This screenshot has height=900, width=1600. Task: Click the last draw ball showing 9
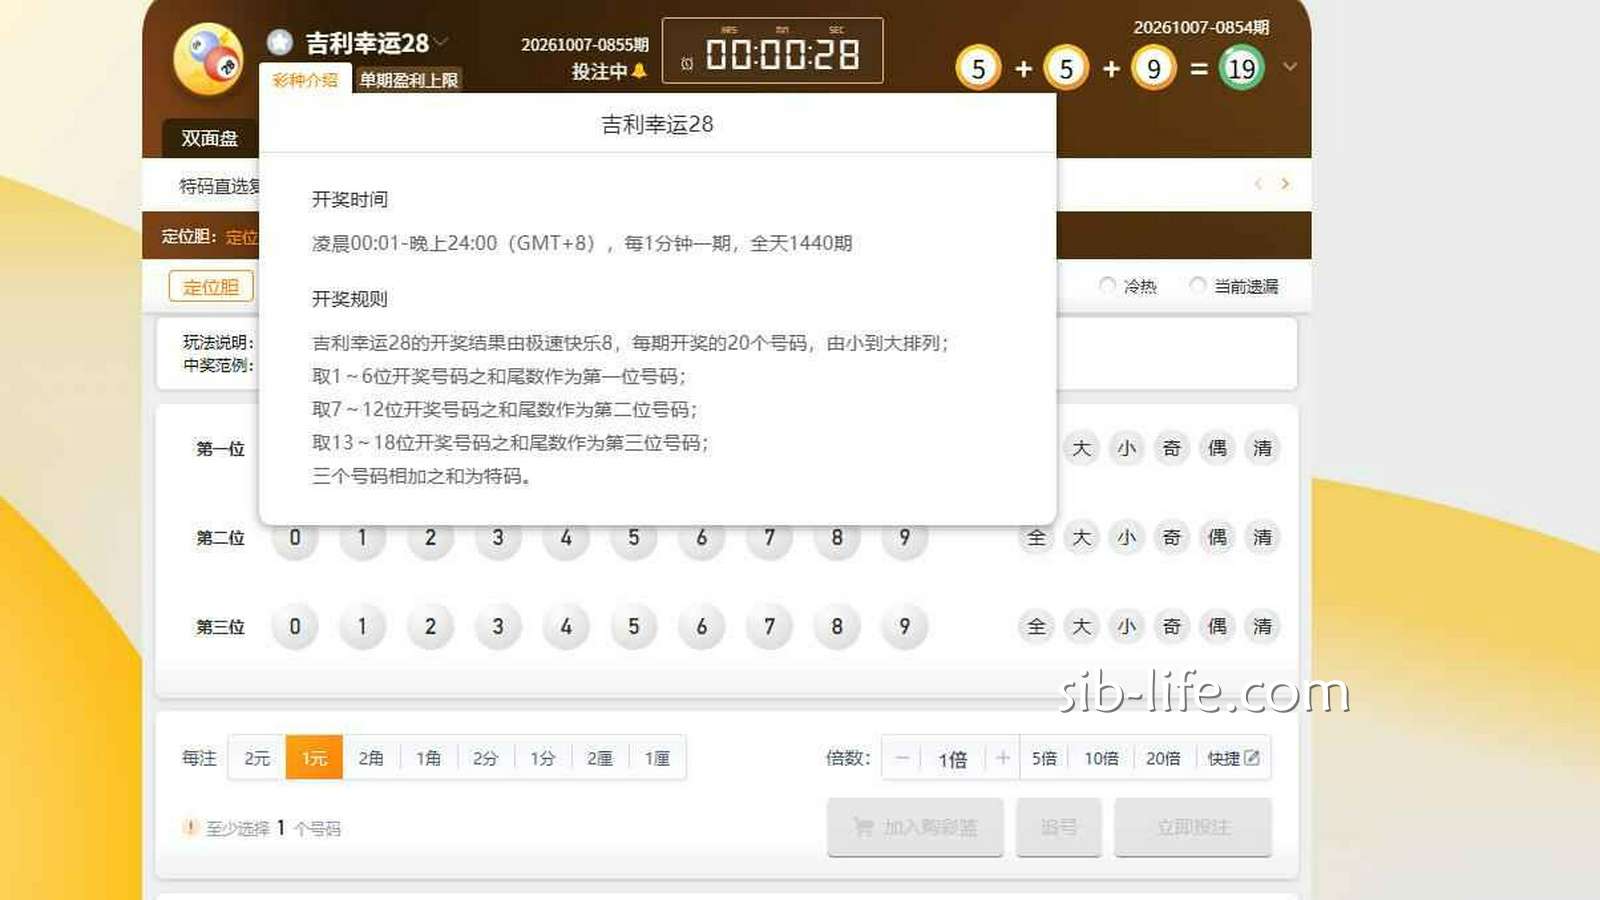1154,68
